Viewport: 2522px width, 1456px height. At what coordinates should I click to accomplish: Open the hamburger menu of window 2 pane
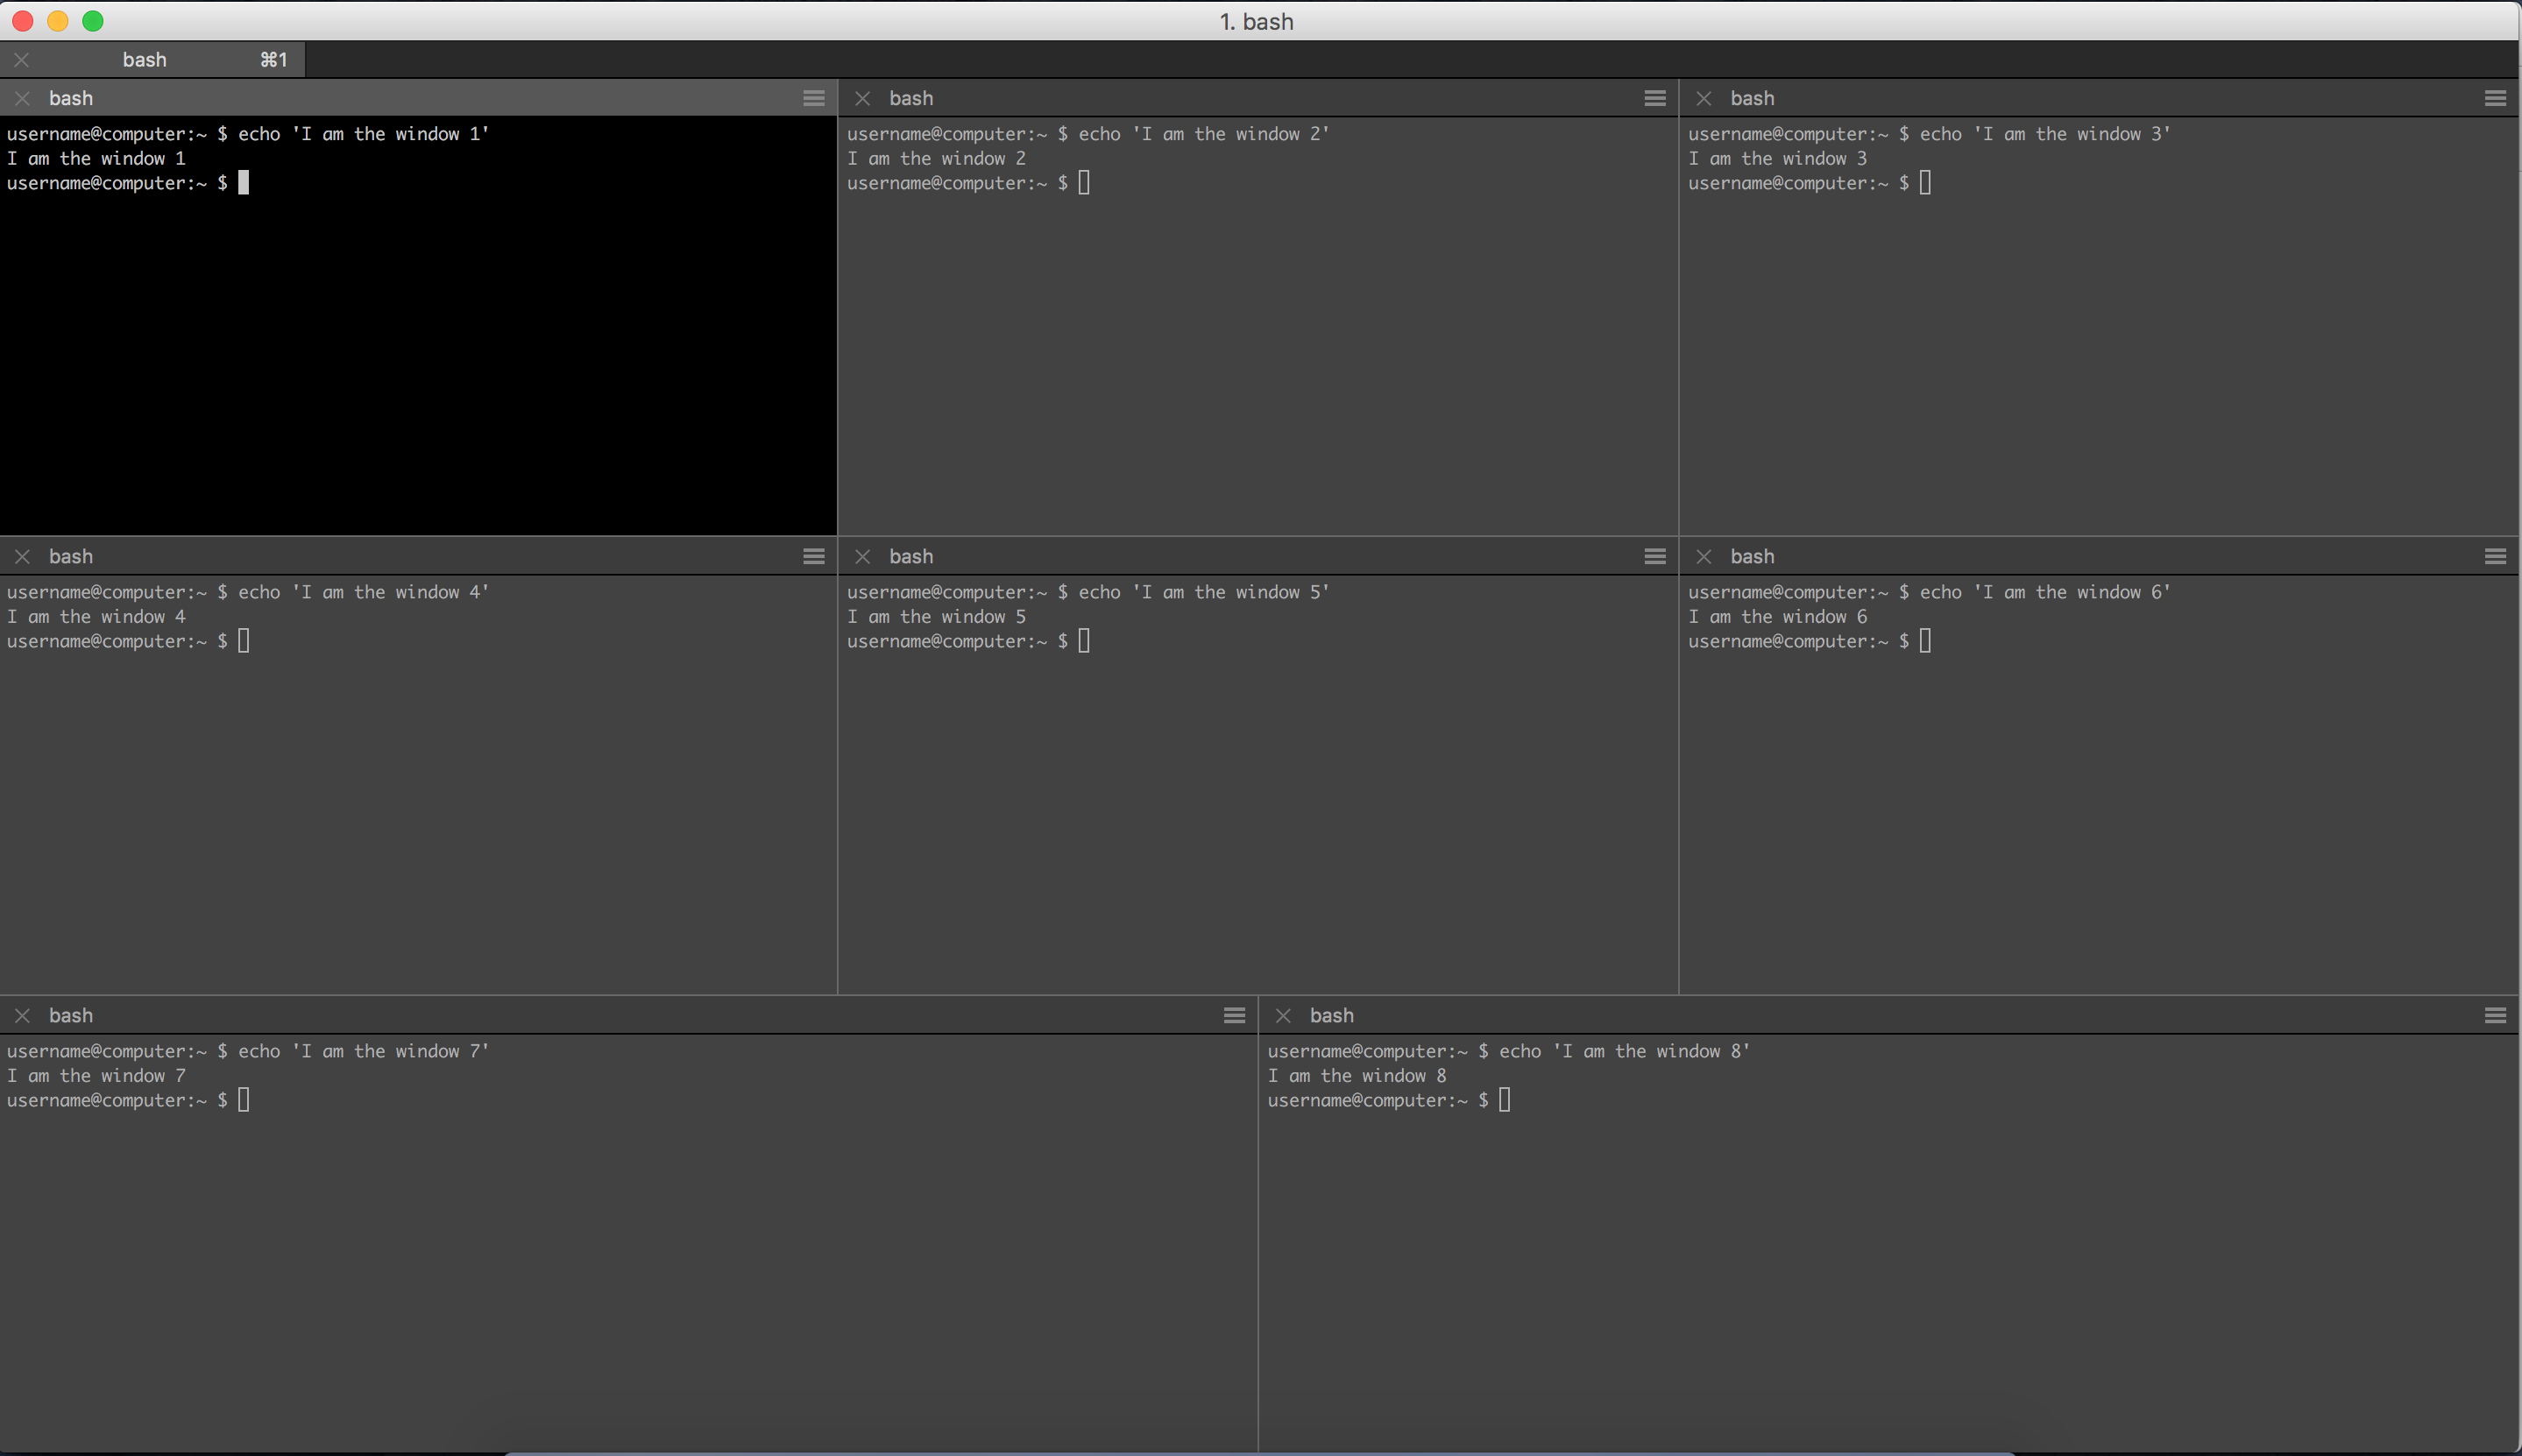pyautogui.click(x=1655, y=98)
